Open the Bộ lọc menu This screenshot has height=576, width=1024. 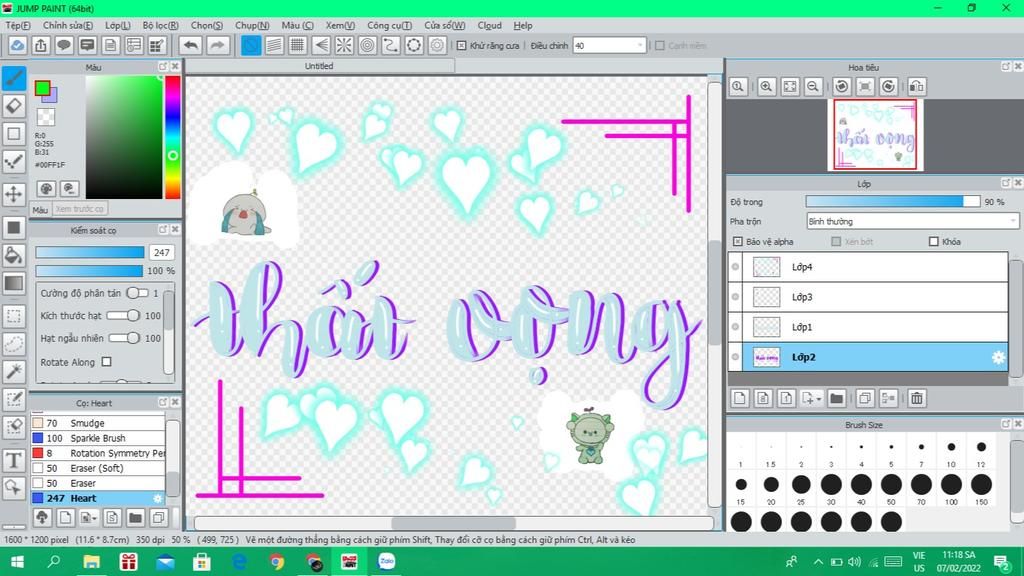coord(161,25)
